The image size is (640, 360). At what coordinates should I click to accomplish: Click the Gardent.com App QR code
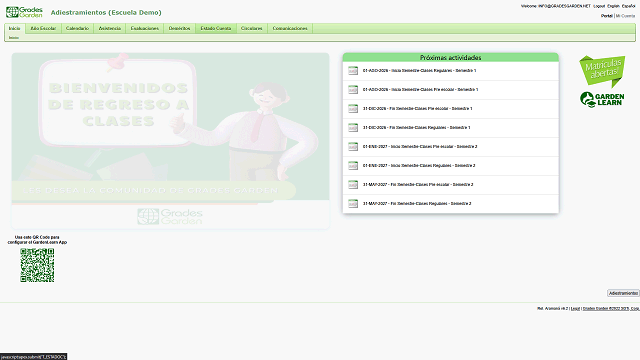pyautogui.click(x=37, y=265)
